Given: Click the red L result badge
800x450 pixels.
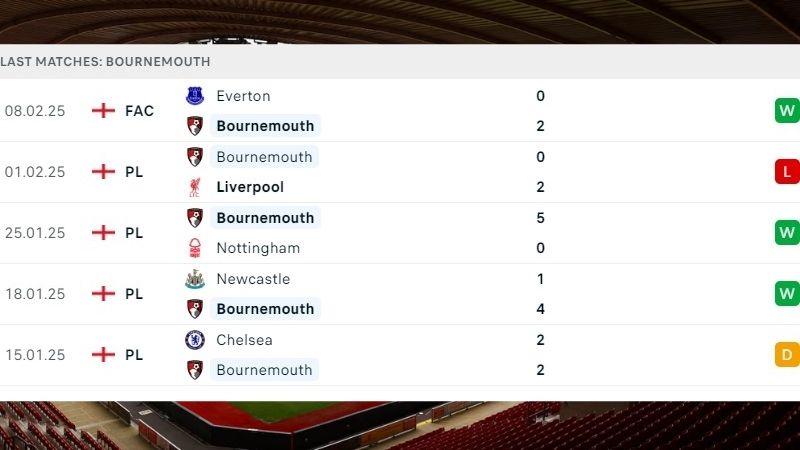Looking at the screenshot, I should (787, 172).
